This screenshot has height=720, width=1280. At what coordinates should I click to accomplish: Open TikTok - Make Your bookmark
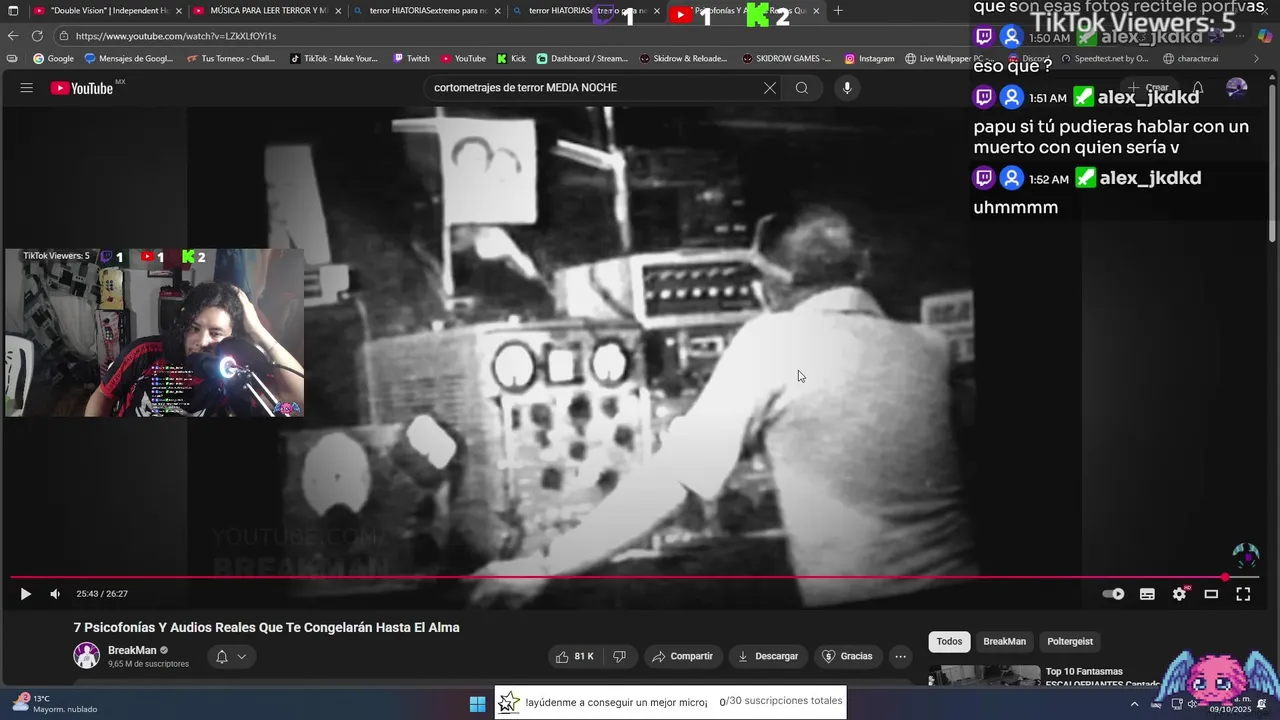coord(334,58)
